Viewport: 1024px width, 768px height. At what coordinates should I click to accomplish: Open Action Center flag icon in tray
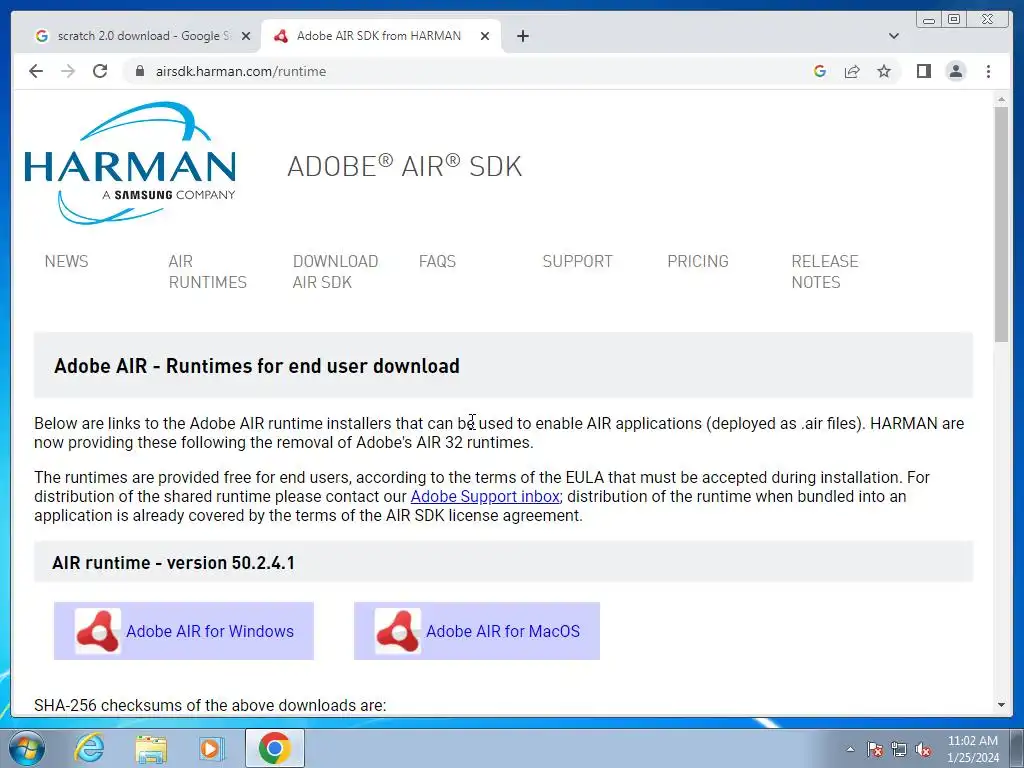point(875,749)
